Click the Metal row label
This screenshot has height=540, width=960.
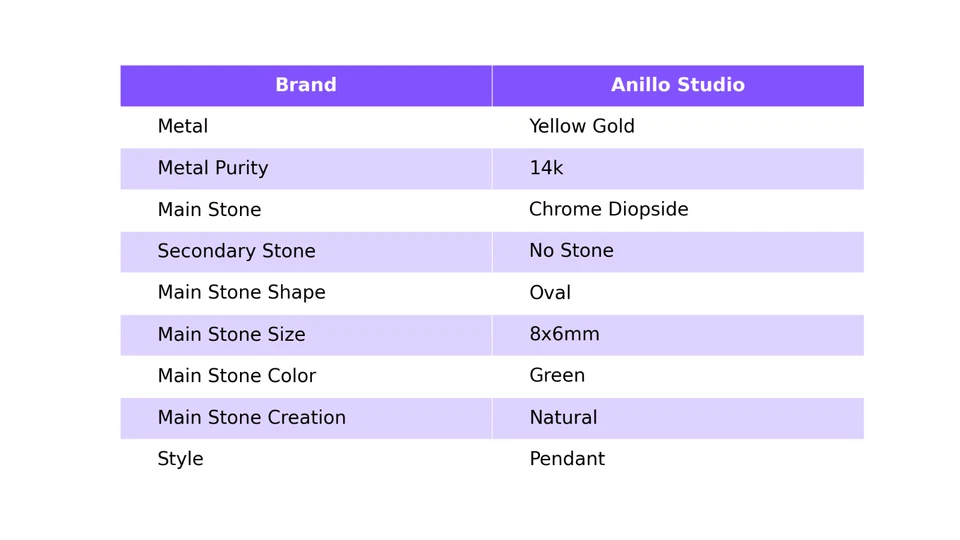pyautogui.click(x=183, y=127)
